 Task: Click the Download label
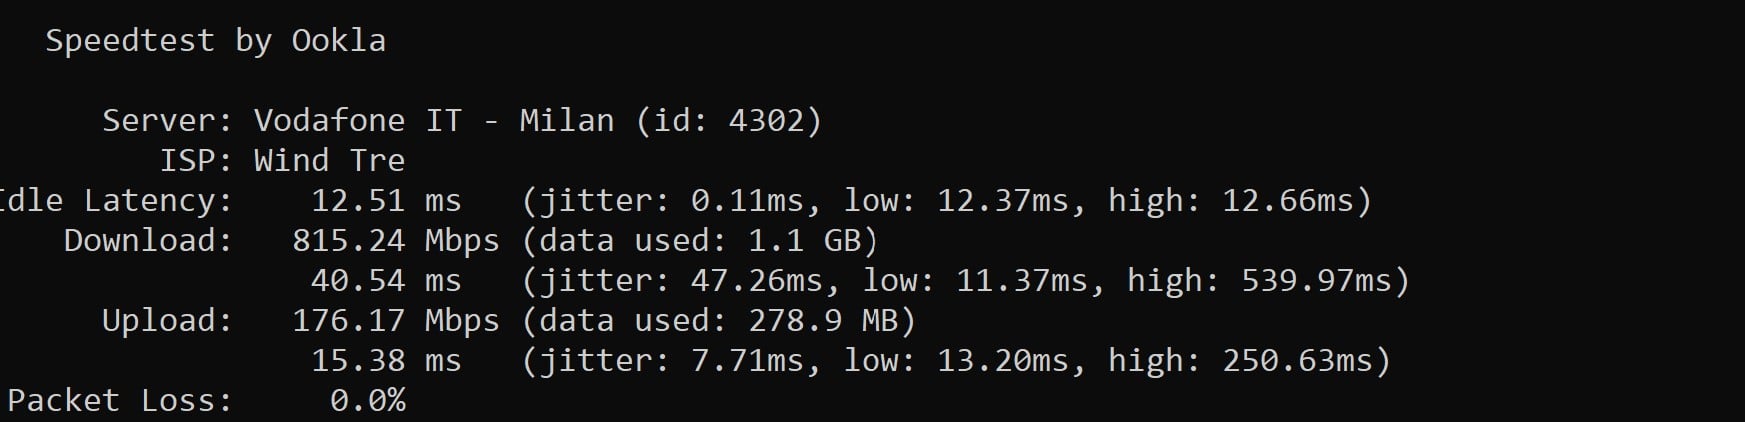(x=147, y=241)
